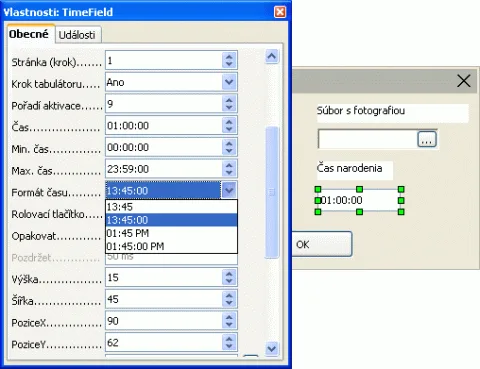Viewport: 480px width, 369px height.
Task: Switch to the Události tab
Action: click(77, 35)
